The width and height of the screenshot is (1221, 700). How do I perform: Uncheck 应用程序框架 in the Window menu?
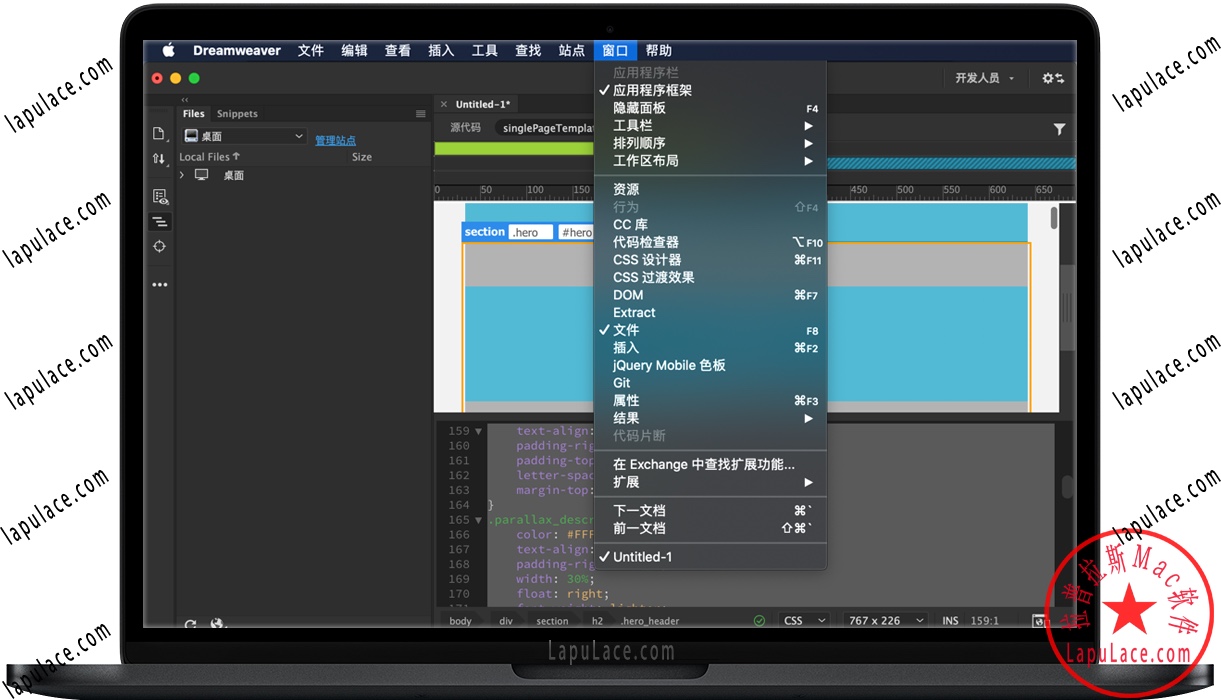click(652, 90)
